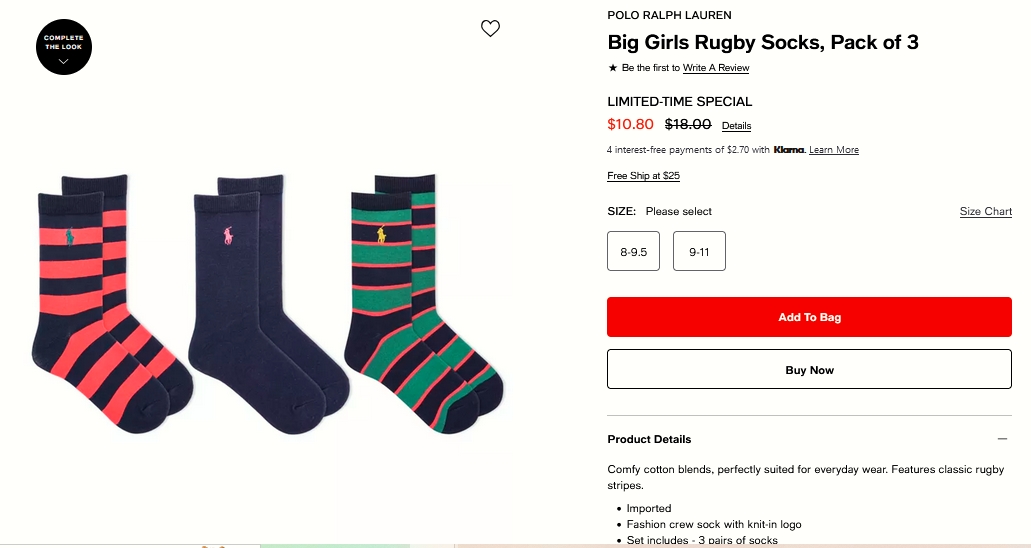Open the Complete The Look badge
This screenshot has width=1031, height=548.
(64, 47)
